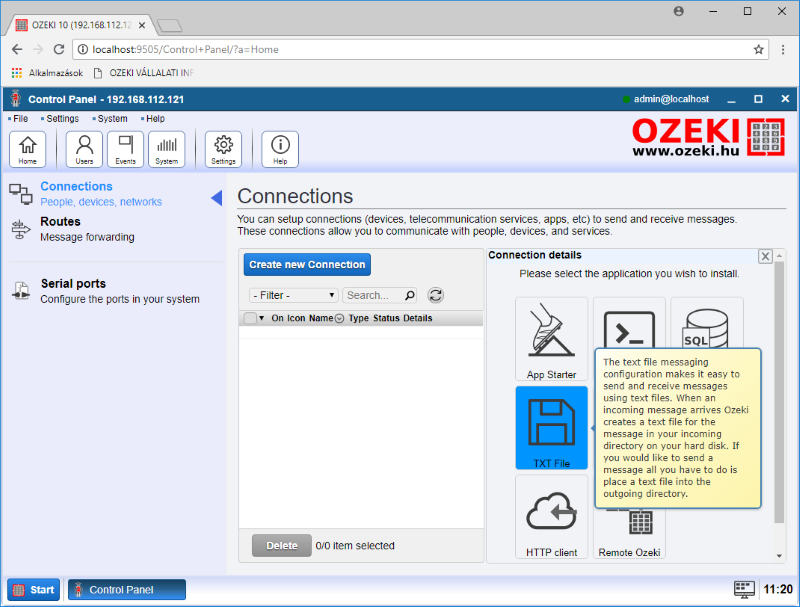Select the SQL database application tile
Screen dimensions: 800x607
pos(707,323)
